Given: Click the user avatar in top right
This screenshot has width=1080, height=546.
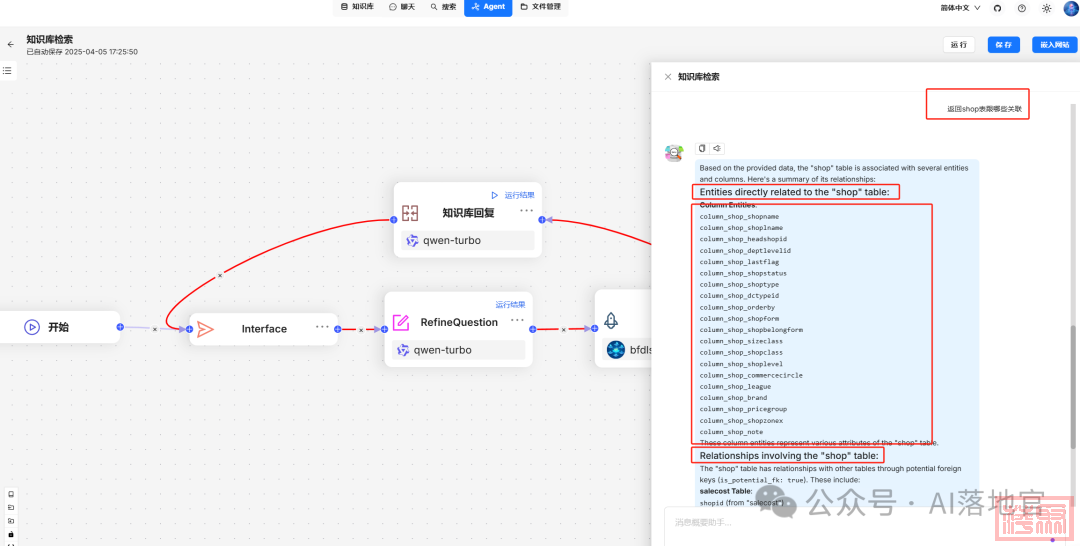Looking at the screenshot, I should click(x=1070, y=8).
